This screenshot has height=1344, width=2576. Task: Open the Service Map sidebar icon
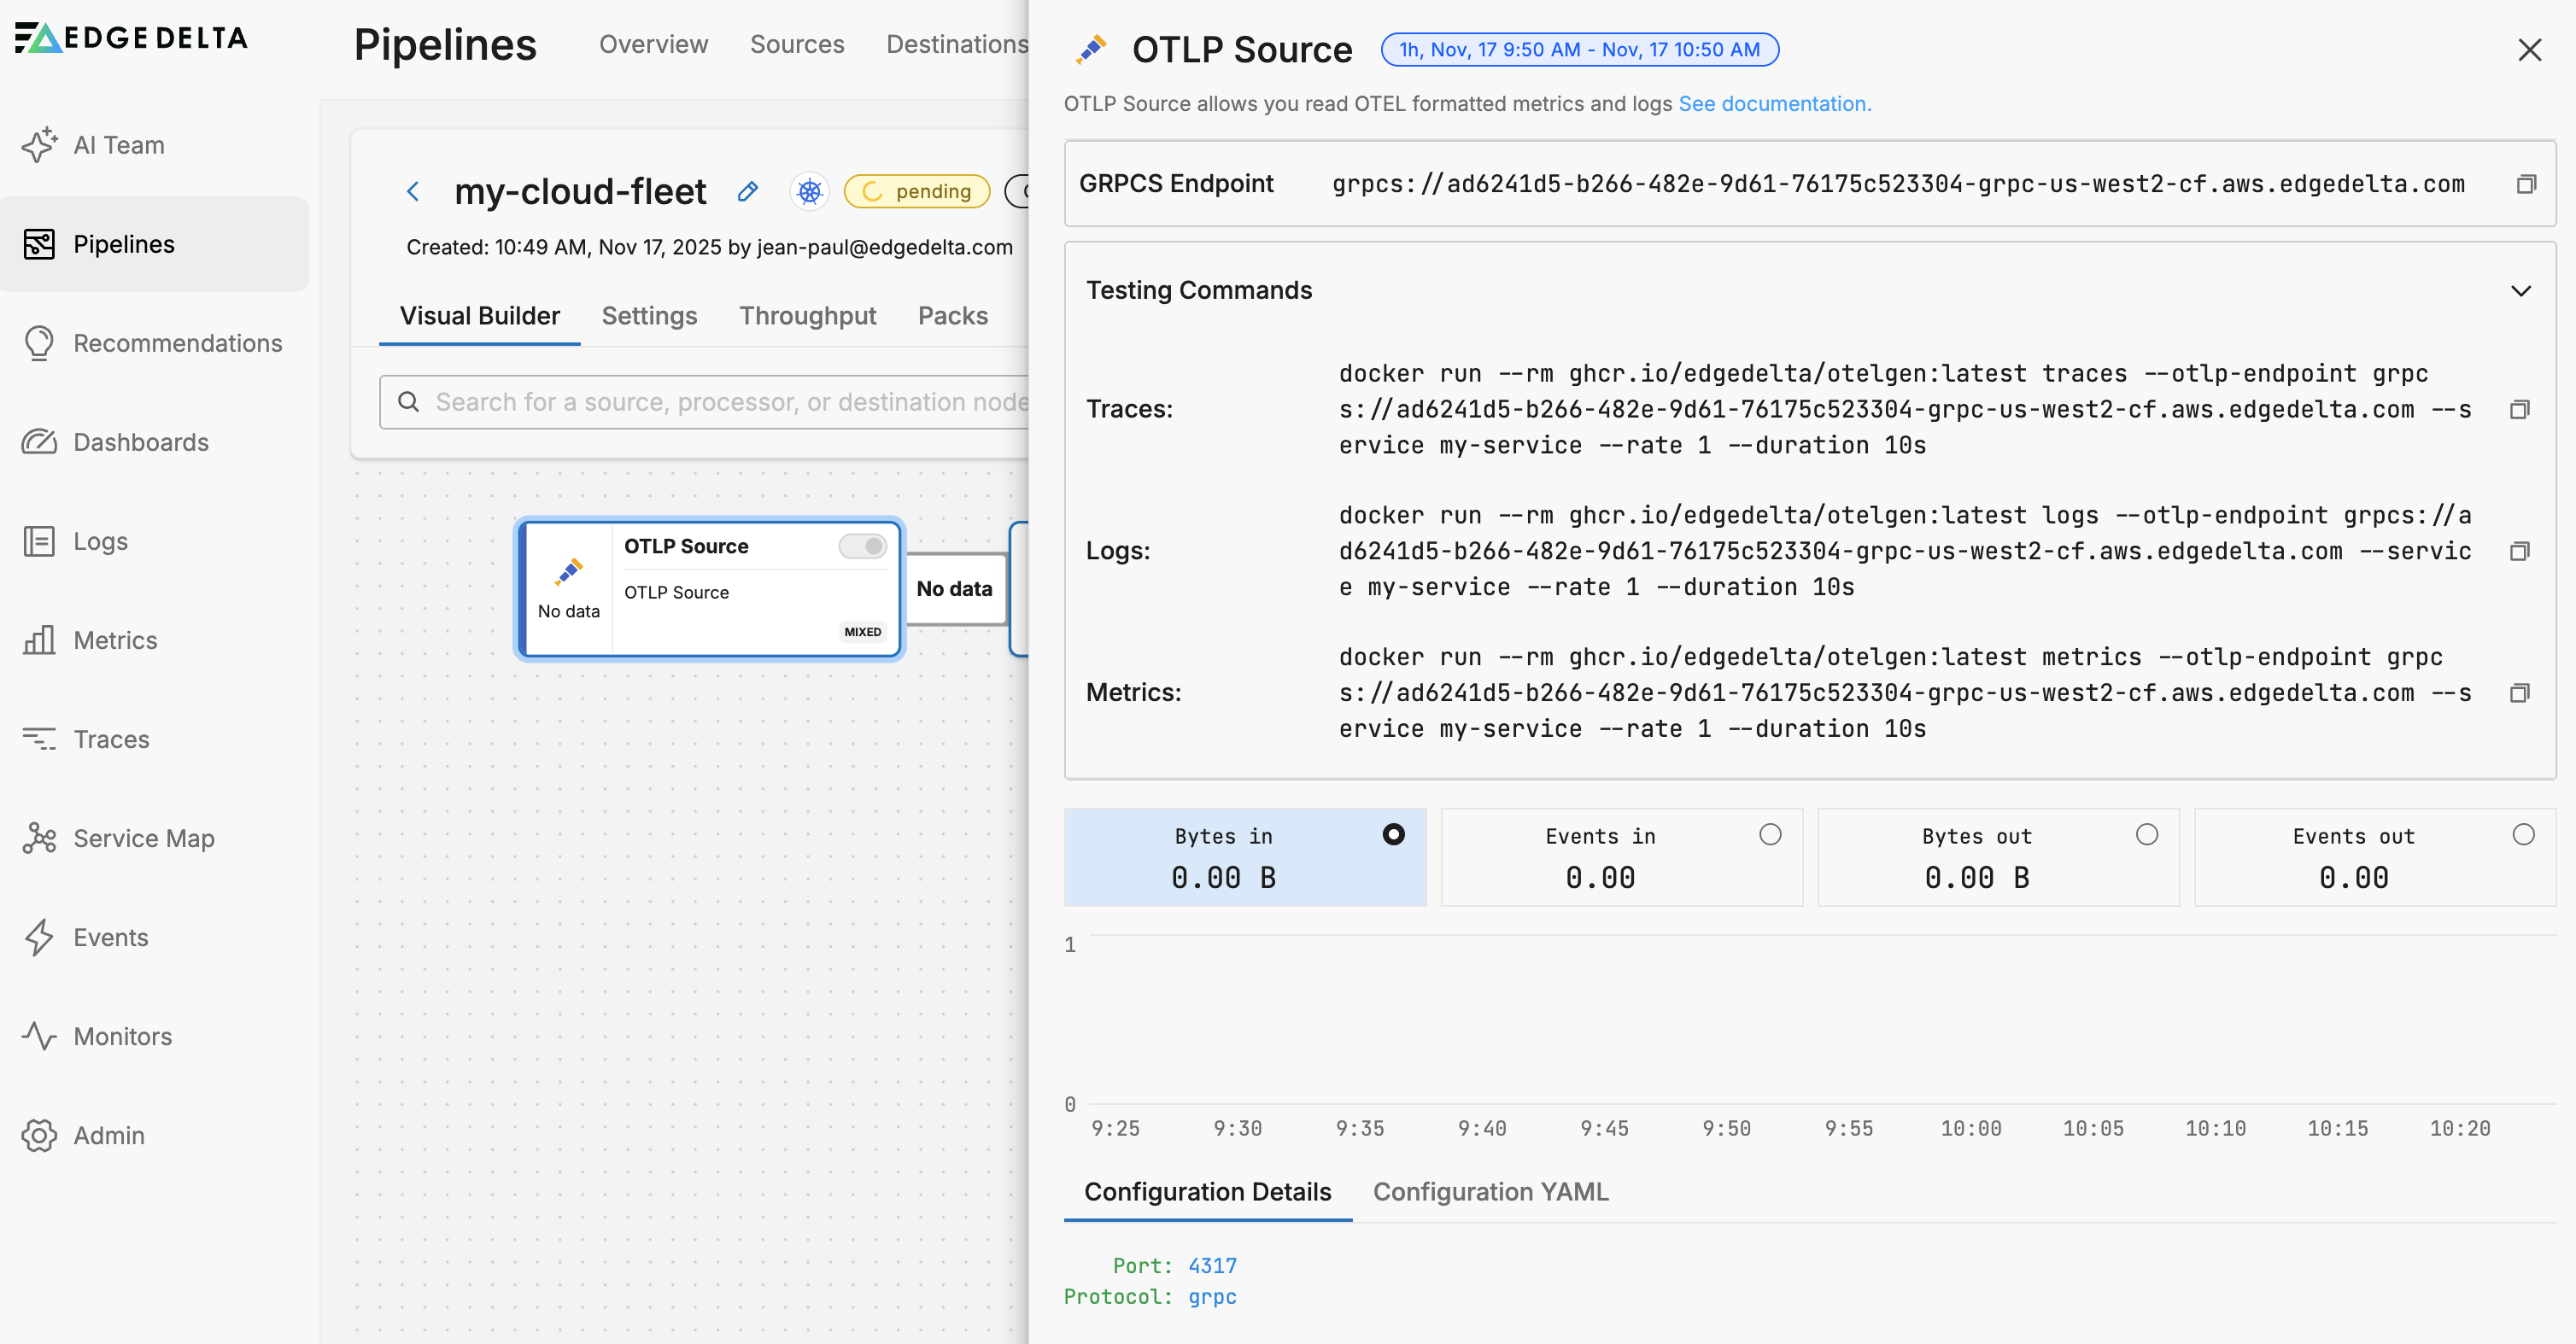pyautogui.click(x=39, y=838)
